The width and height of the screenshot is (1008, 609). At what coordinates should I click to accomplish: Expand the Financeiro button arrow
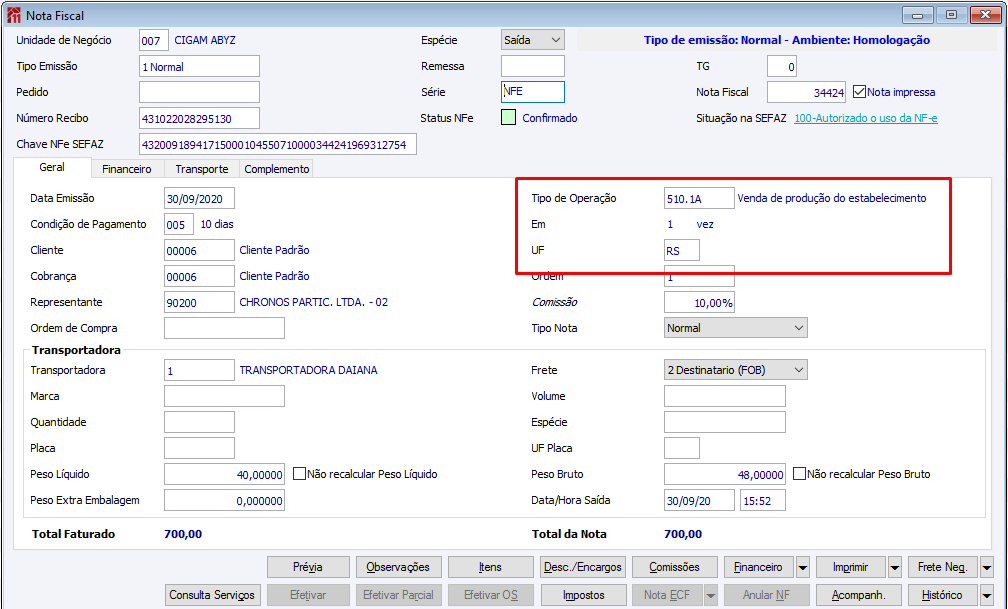(x=803, y=567)
